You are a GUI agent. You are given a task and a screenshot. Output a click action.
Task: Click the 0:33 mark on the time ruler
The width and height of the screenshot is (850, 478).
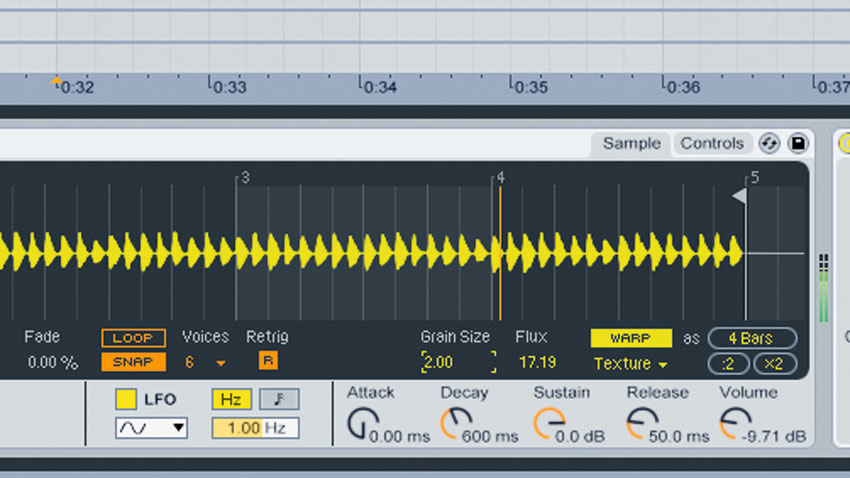pyautogui.click(x=227, y=86)
